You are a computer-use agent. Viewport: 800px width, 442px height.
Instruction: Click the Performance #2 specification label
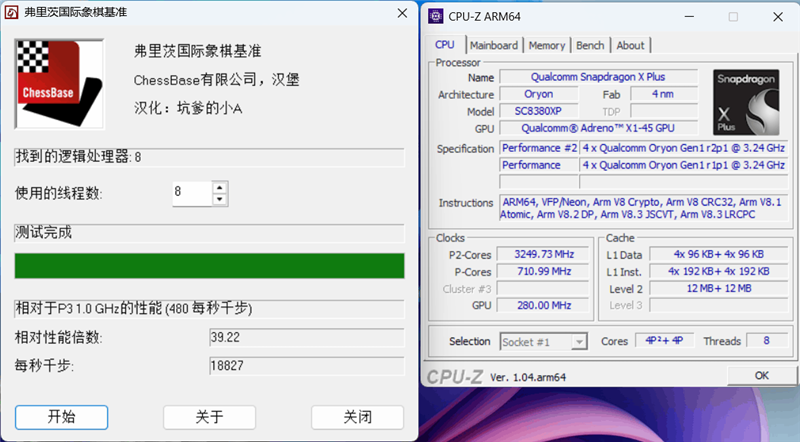click(x=539, y=148)
